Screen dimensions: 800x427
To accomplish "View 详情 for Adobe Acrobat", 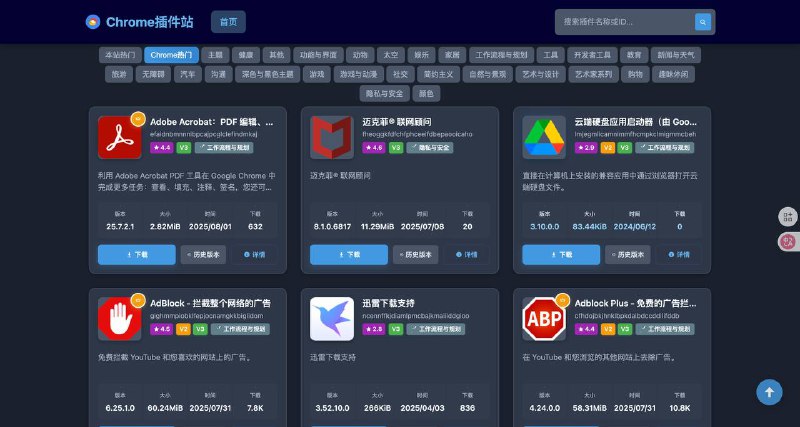I will pos(255,255).
